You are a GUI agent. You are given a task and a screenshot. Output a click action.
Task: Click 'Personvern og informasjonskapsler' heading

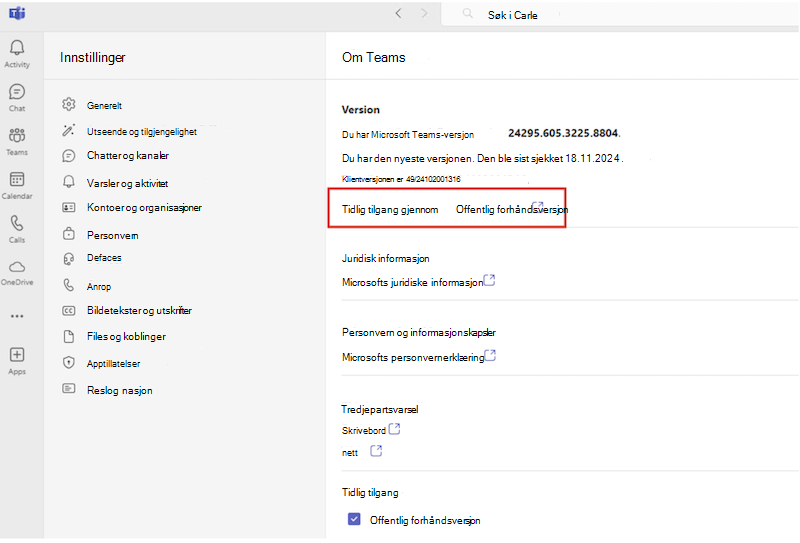pyautogui.click(x=419, y=332)
